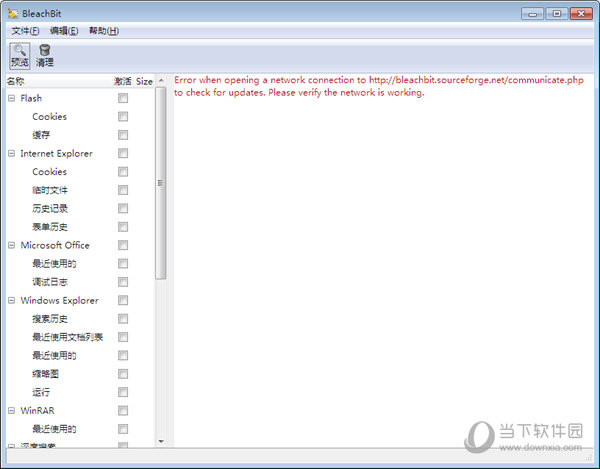The image size is (600, 469).
Task: Tick the 最近使用文档列表 checkbox
Action: (x=123, y=337)
